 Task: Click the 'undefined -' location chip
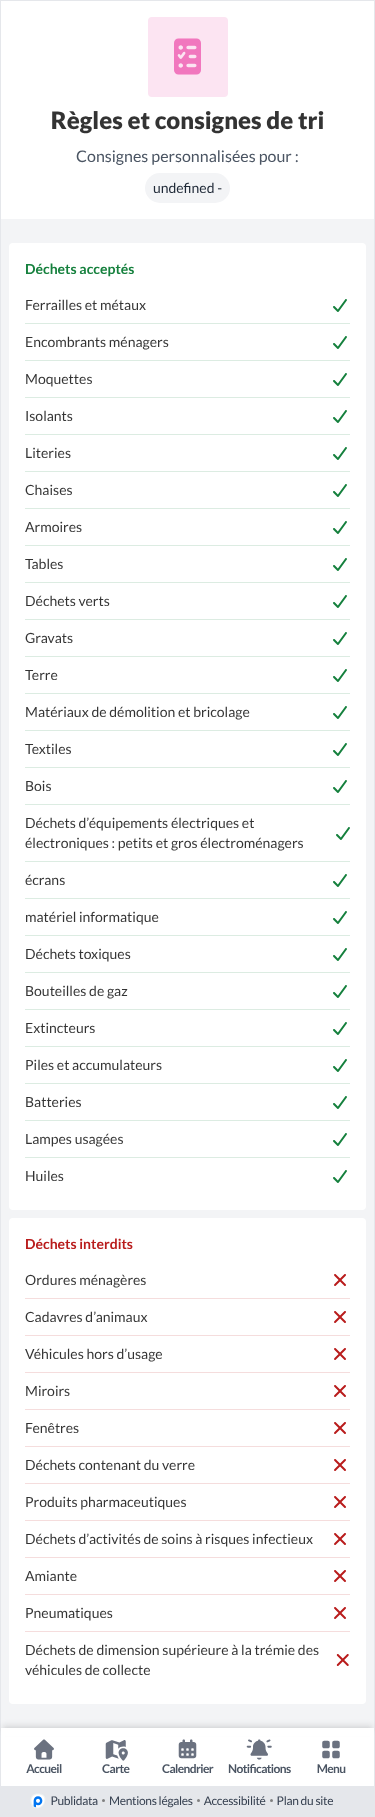(x=188, y=188)
